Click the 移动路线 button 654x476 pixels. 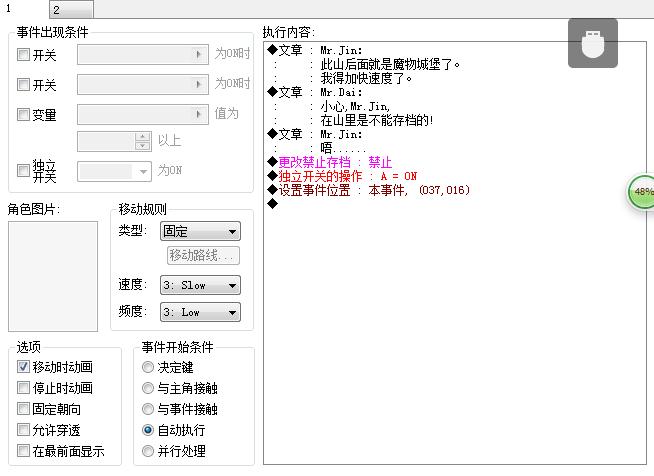pos(203,255)
